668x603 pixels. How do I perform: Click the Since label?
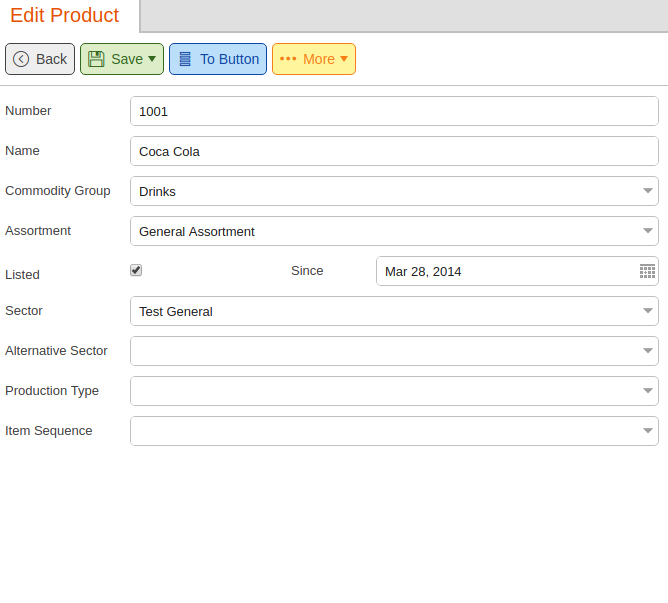[307, 271]
